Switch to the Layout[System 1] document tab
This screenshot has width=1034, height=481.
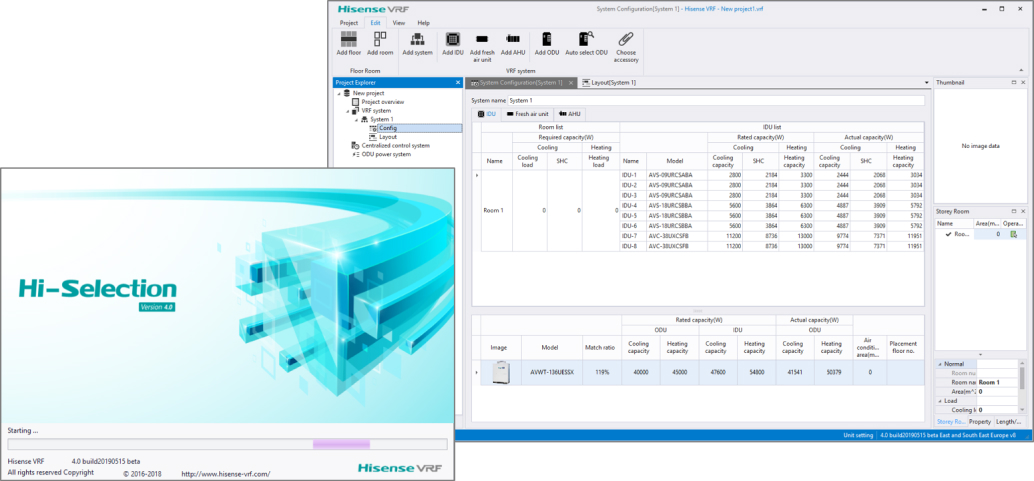(609, 82)
